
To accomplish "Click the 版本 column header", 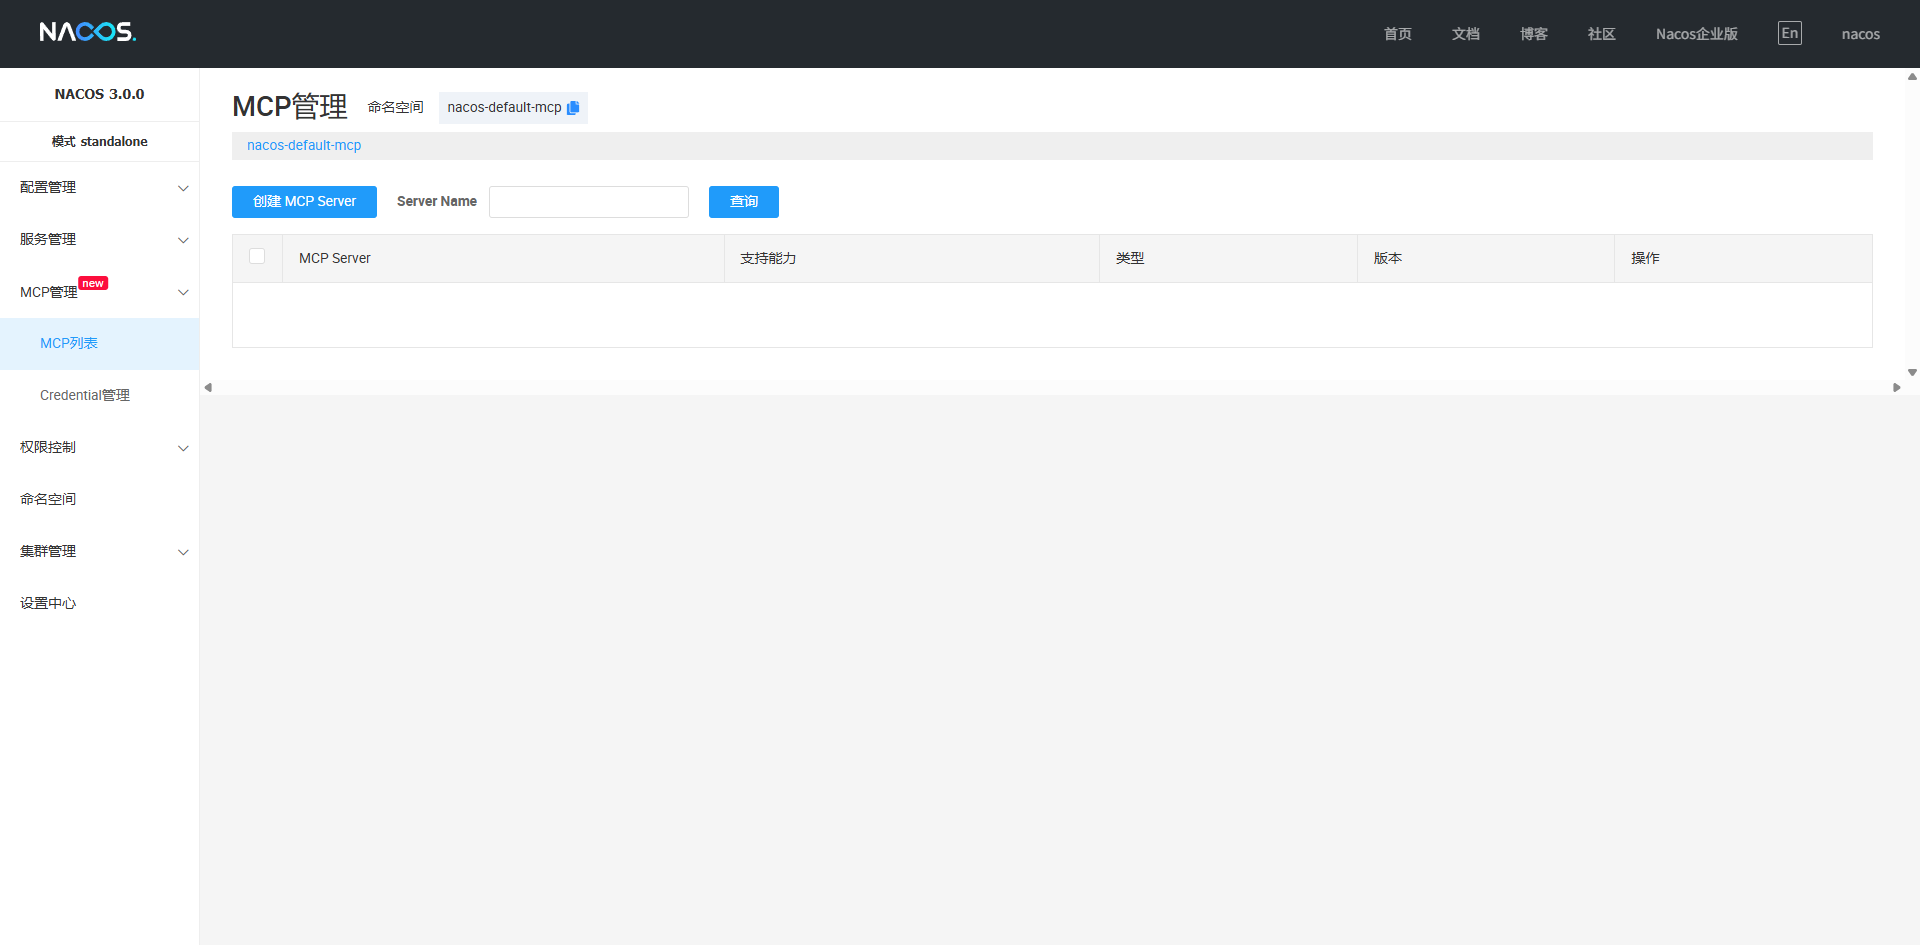I will point(1486,258).
